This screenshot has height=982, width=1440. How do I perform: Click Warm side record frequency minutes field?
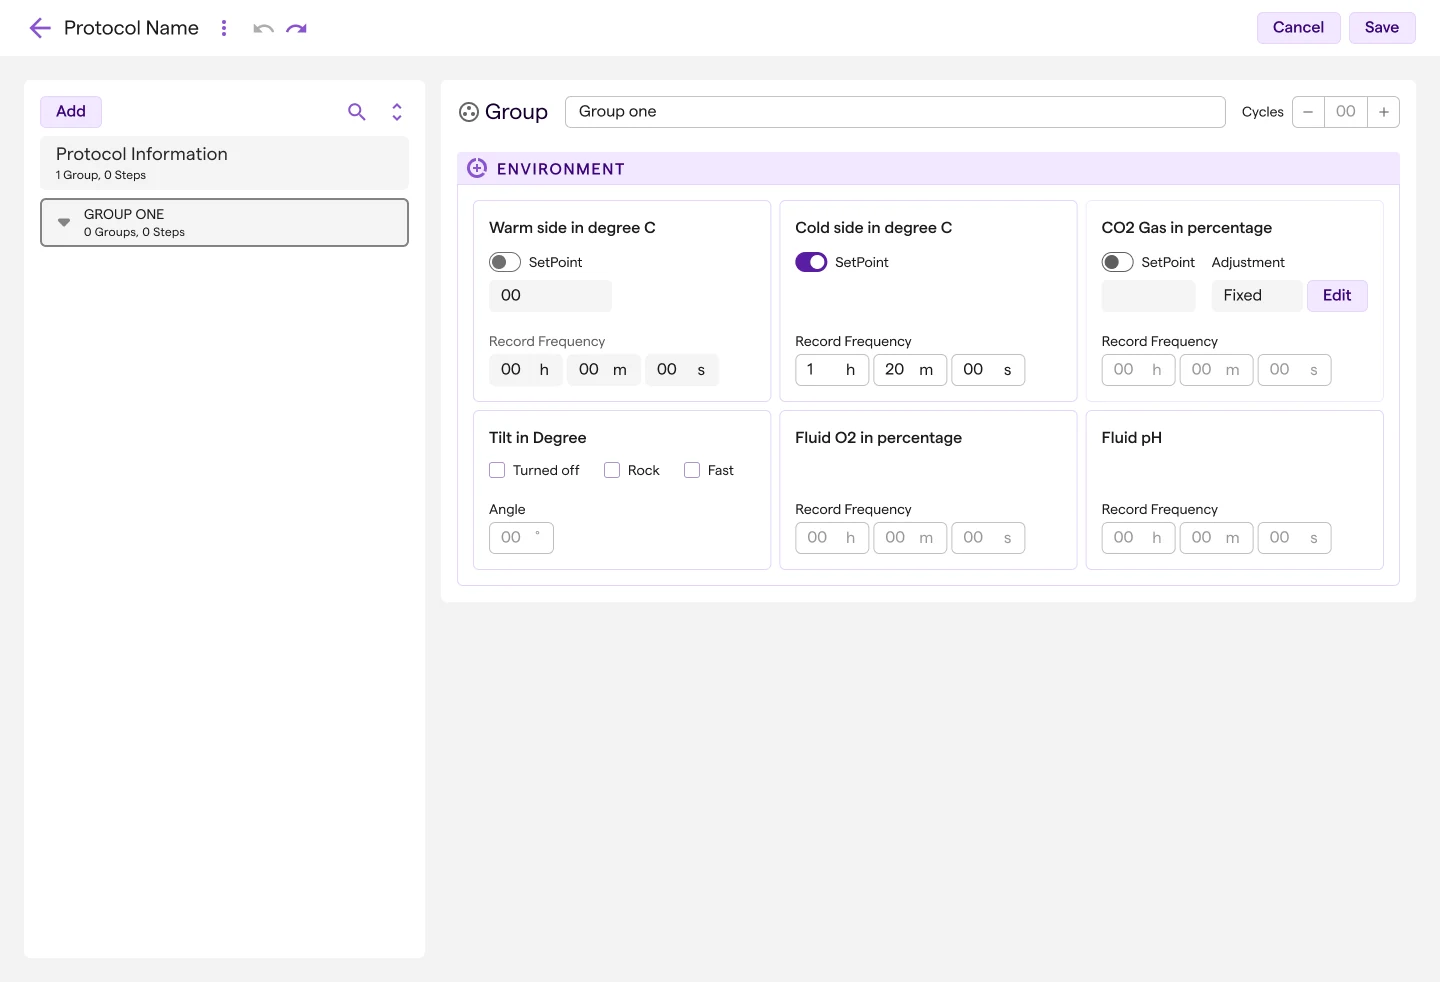[x=604, y=370]
